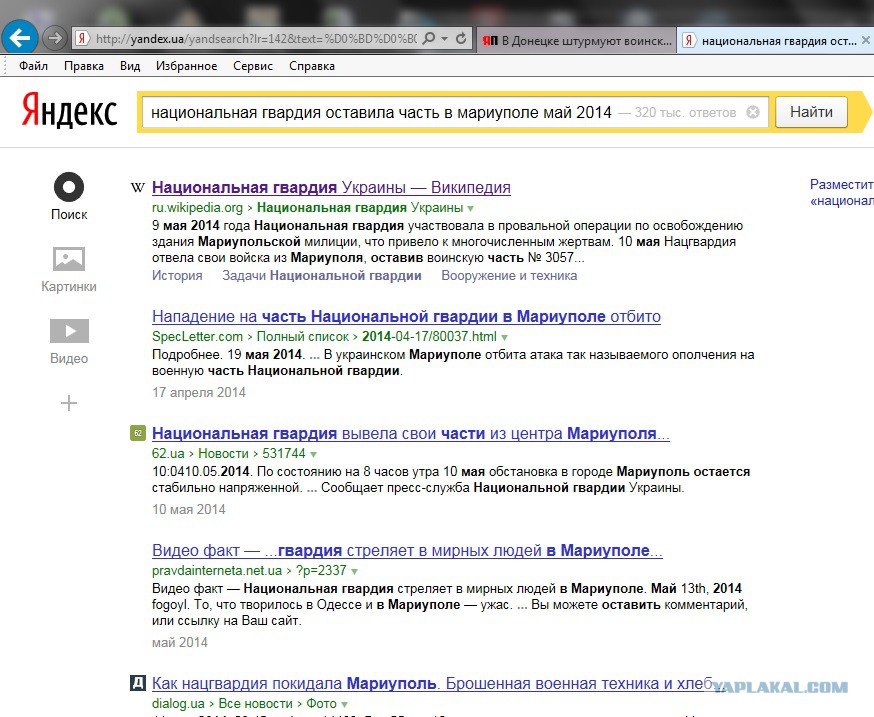874x717 pixels.
Task: Open 'Видео факт — ...гвардия стреляет' result
Action: [407, 551]
